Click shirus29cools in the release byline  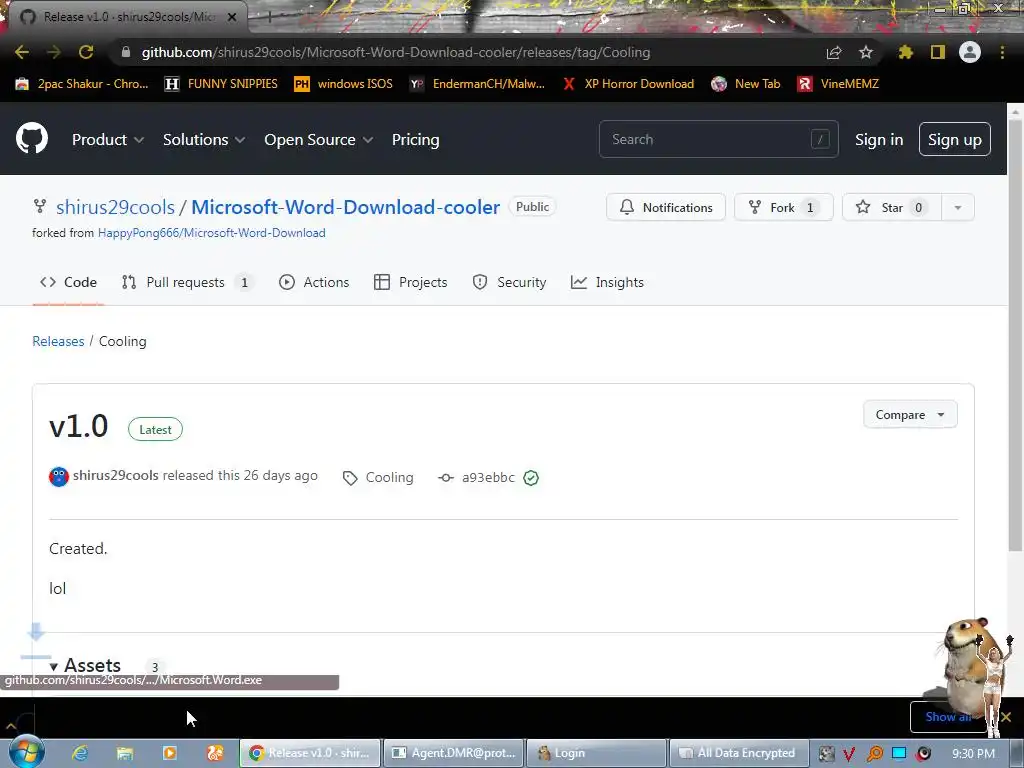coord(116,475)
